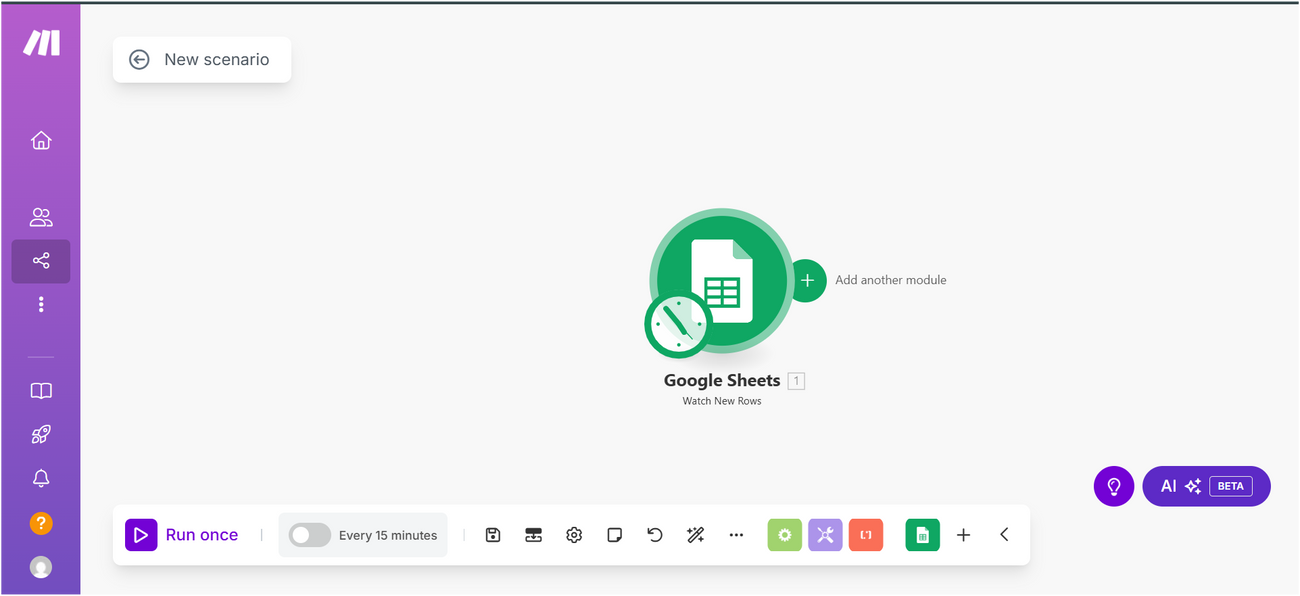Open the Every 15 minutes schedule setting
This screenshot has height=596, width=1300.
pyautogui.click(x=388, y=535)
